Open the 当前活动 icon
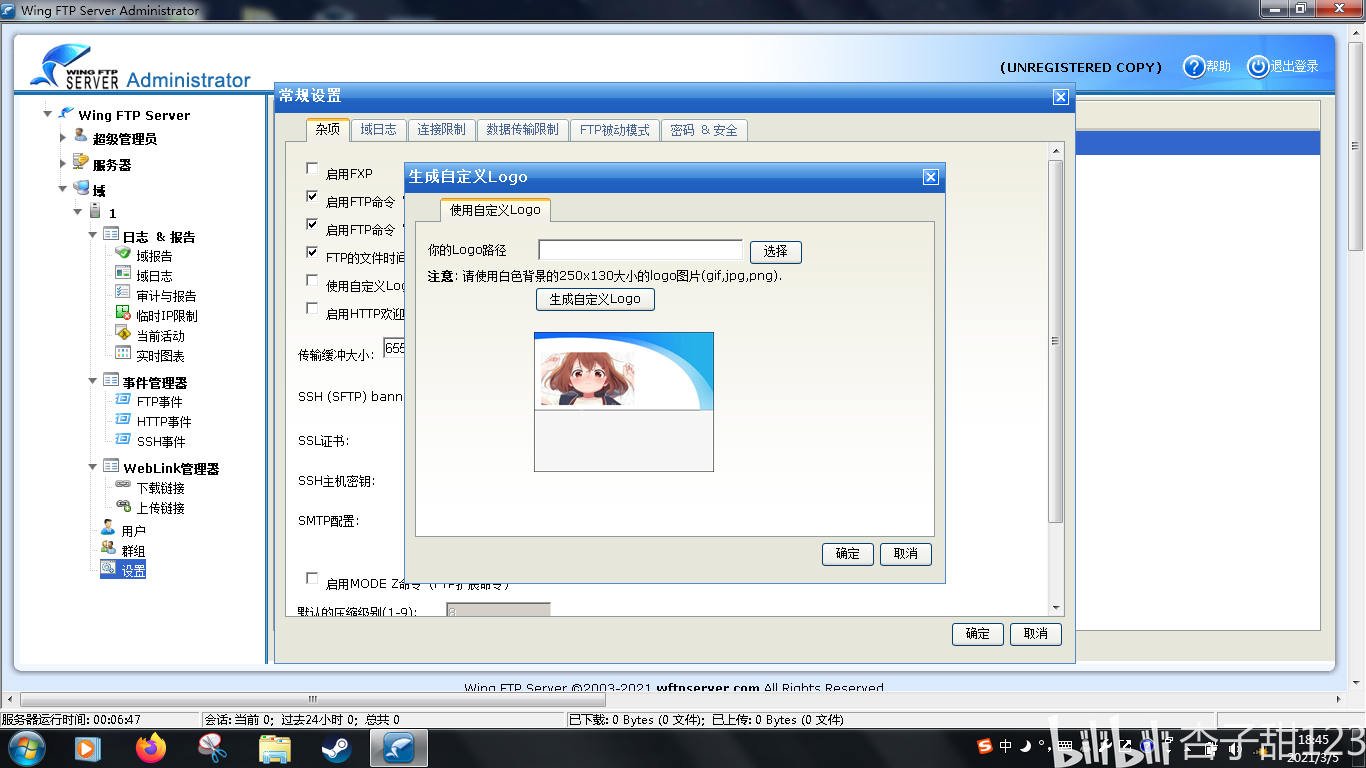 point(123,333)
